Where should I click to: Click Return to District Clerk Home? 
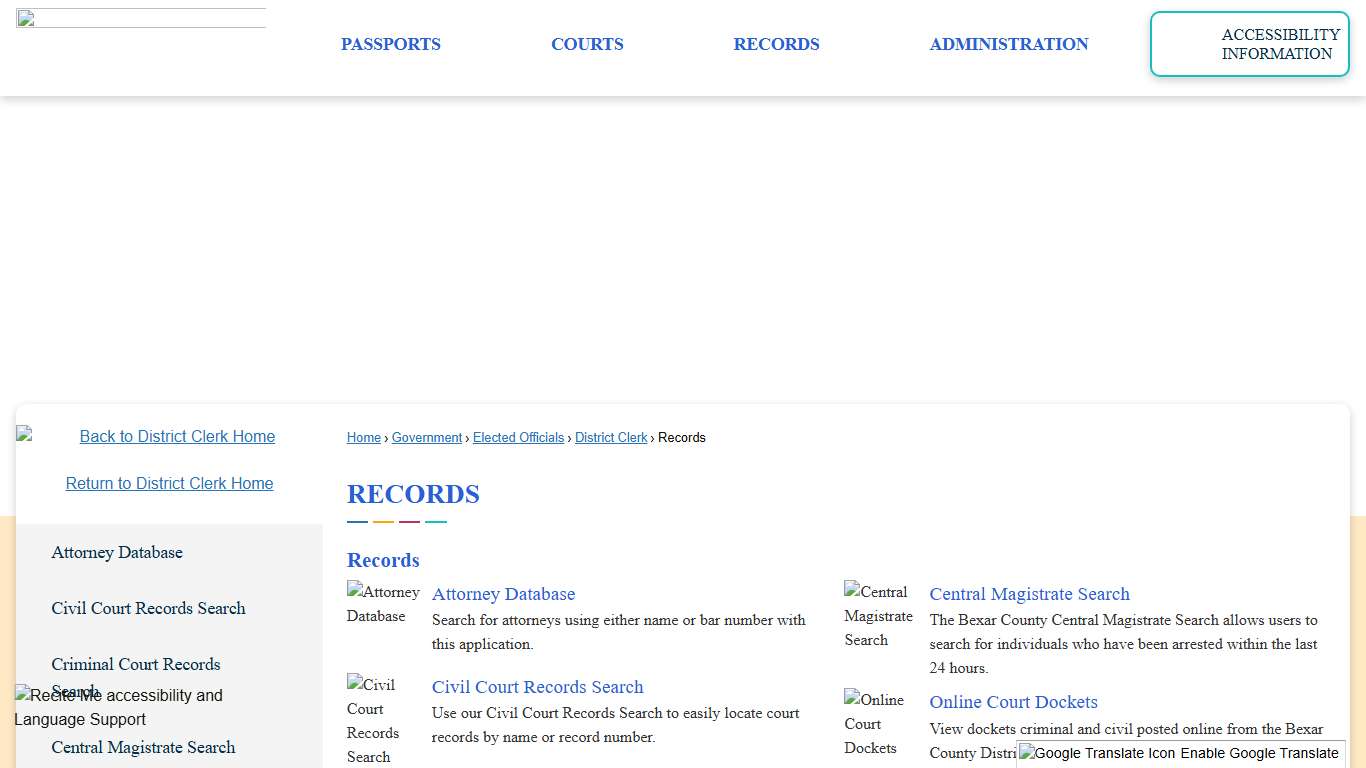(x=169, y=483)
